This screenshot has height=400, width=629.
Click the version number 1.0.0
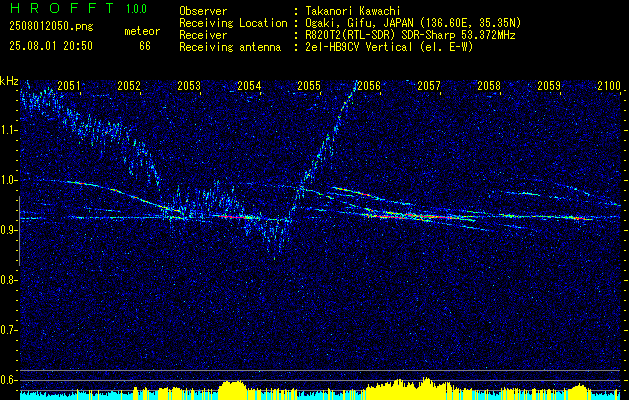pyautogui.click(x=136, y=9)
